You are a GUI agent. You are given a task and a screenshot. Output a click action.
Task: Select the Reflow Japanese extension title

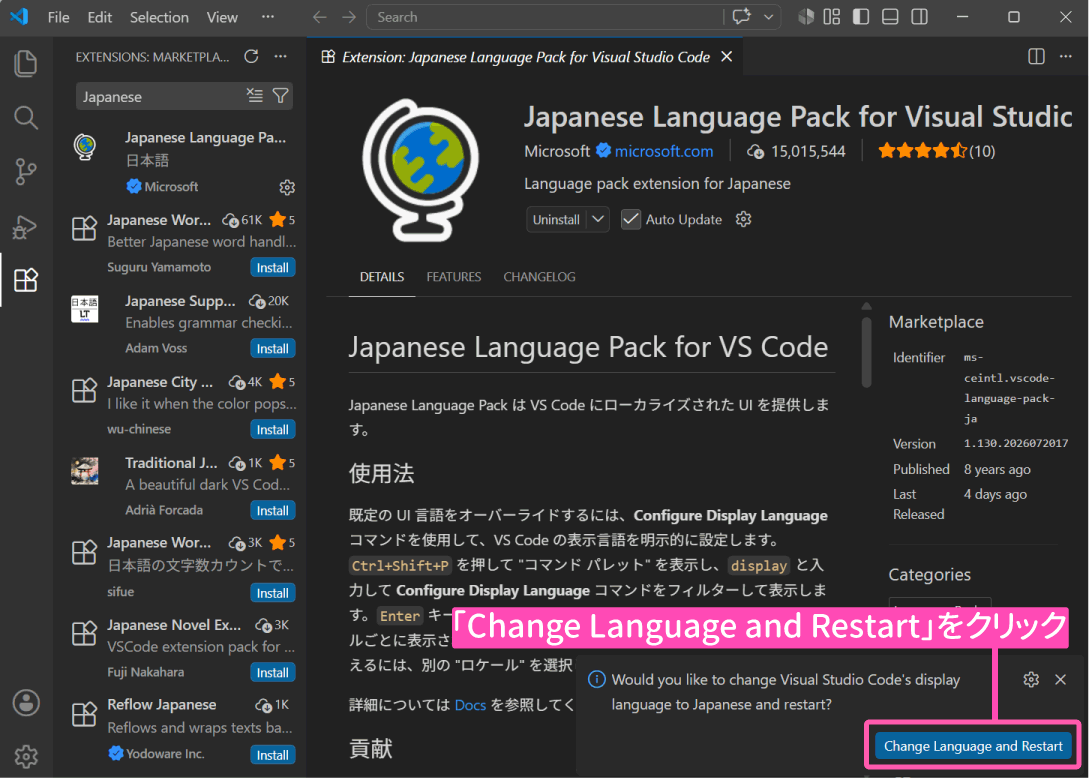[162, 704]
